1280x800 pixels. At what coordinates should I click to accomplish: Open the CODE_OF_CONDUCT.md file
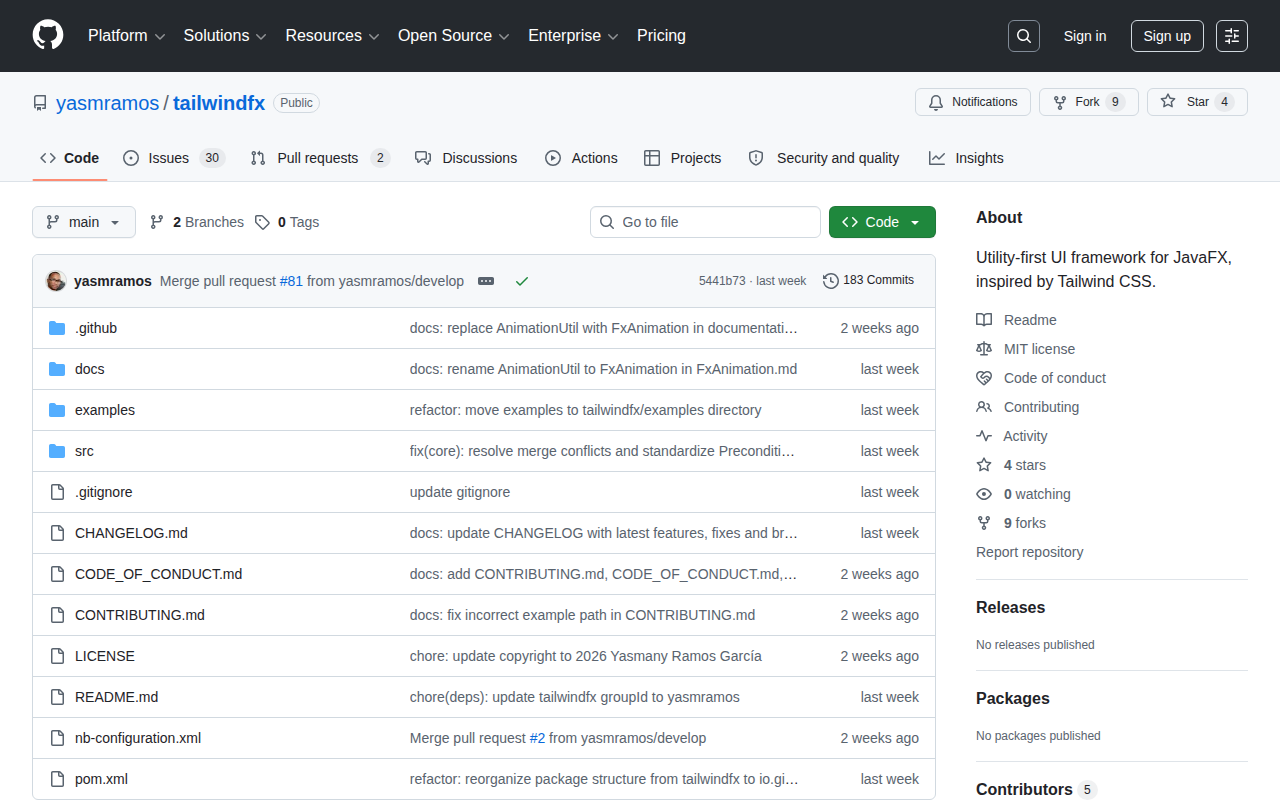[x=158, y=574]
